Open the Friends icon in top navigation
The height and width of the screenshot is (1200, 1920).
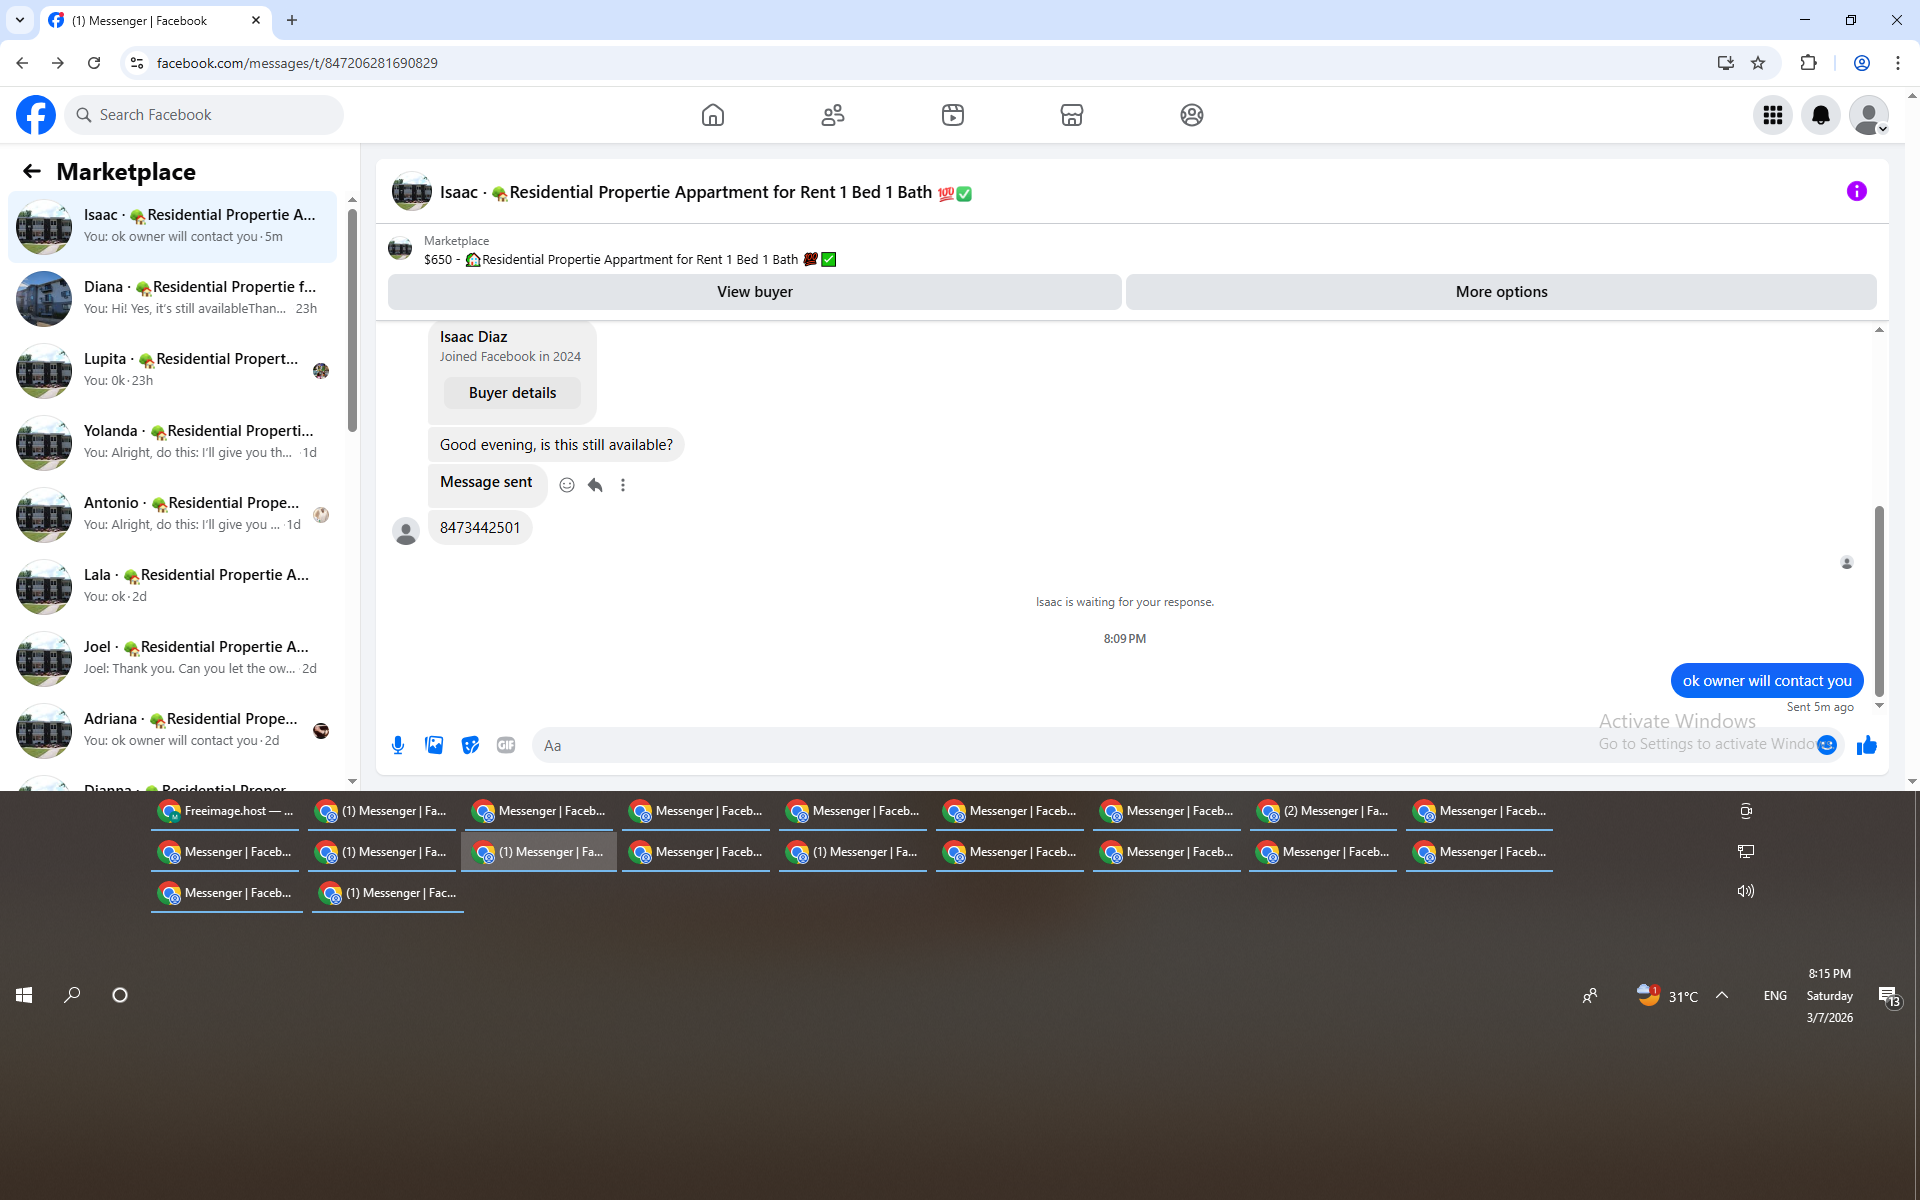833,115
